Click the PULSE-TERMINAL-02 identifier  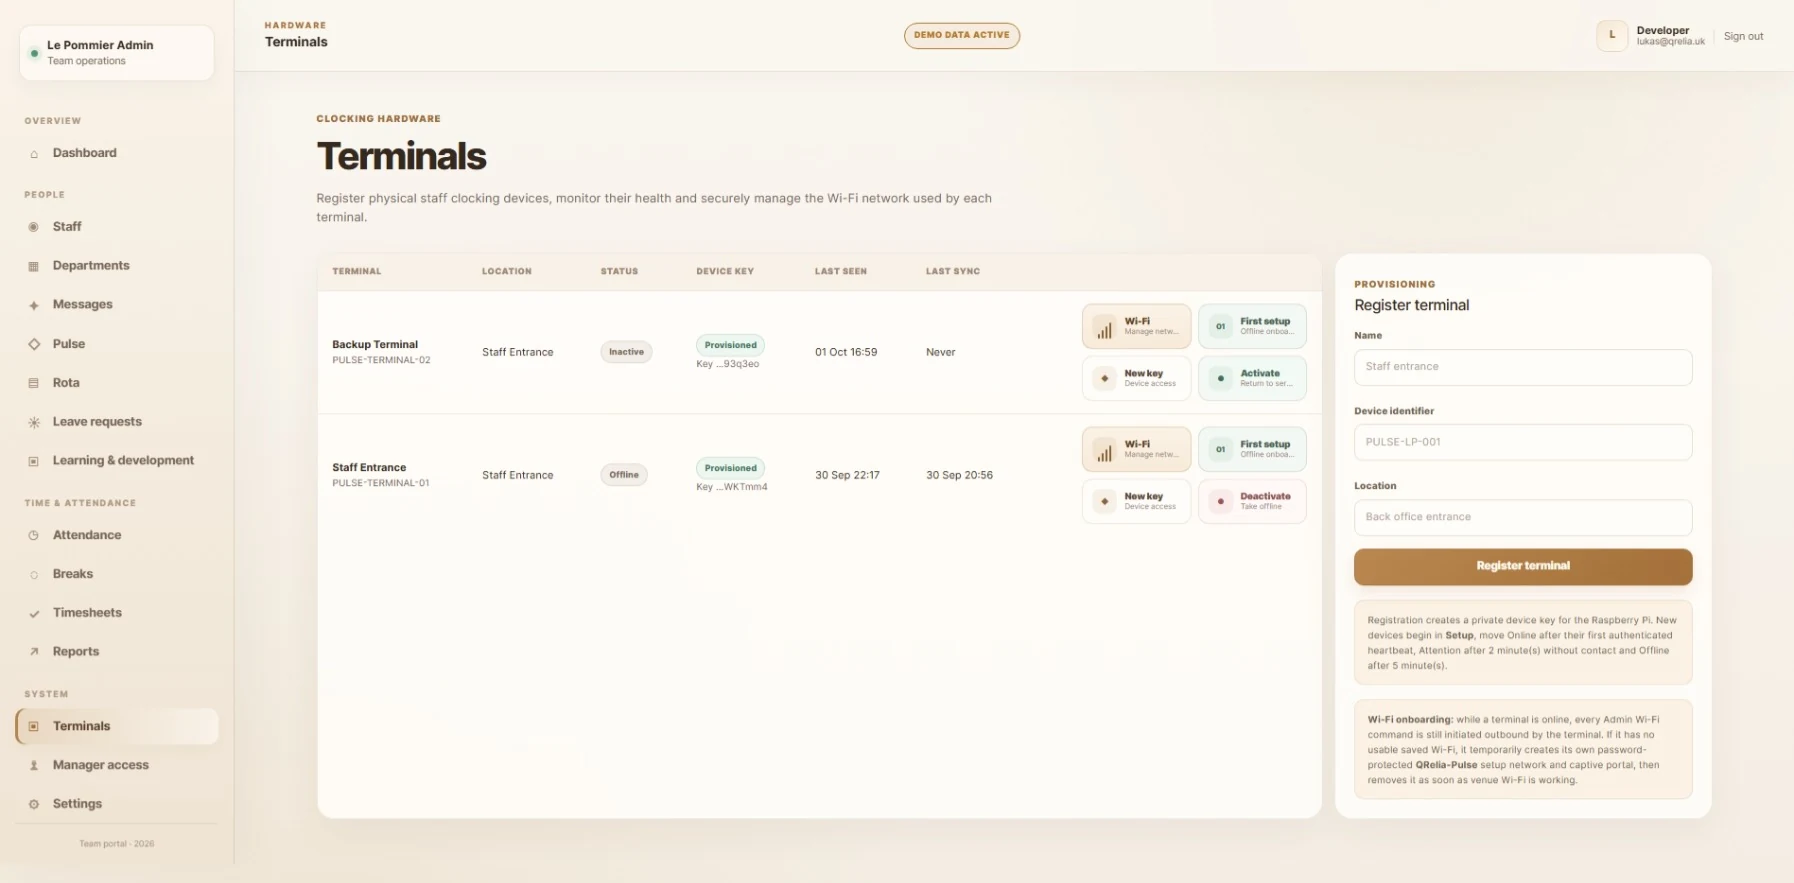click(x=381, y=361)
